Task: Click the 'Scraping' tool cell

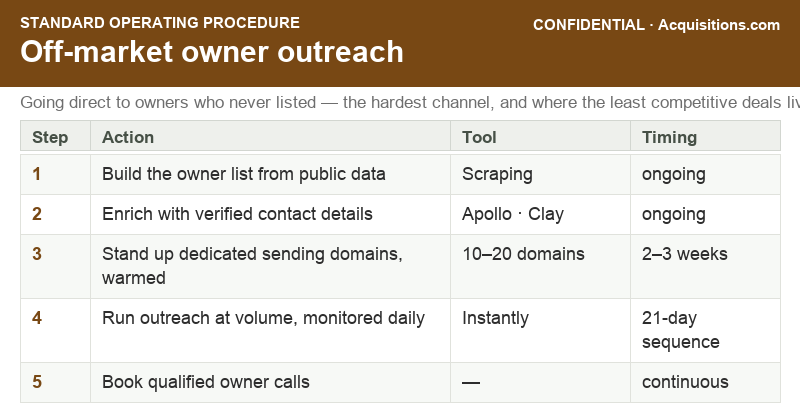Action: coord(540,174)
